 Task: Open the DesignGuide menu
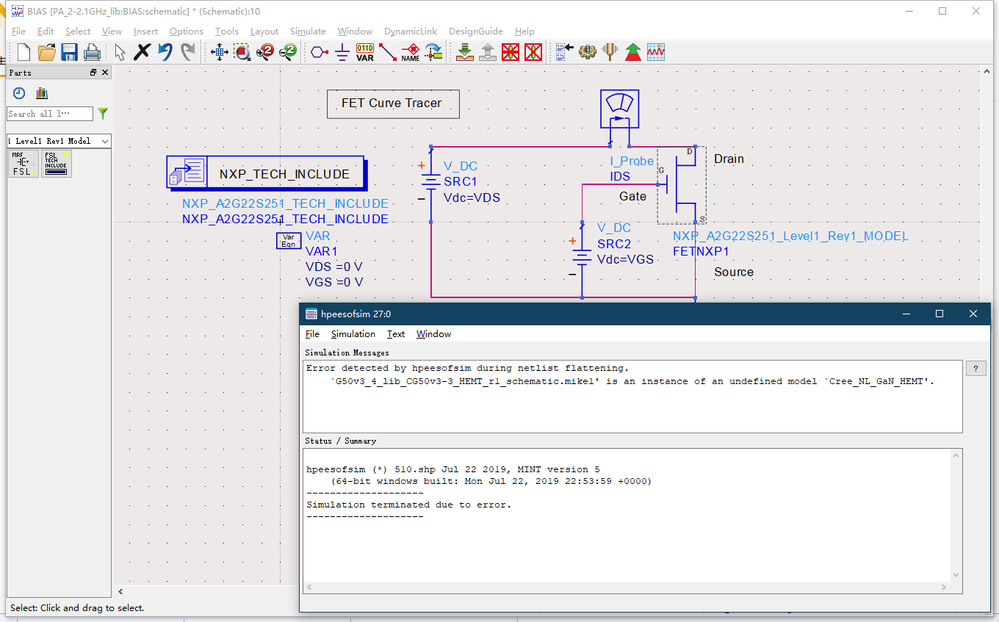pos(475,32)
